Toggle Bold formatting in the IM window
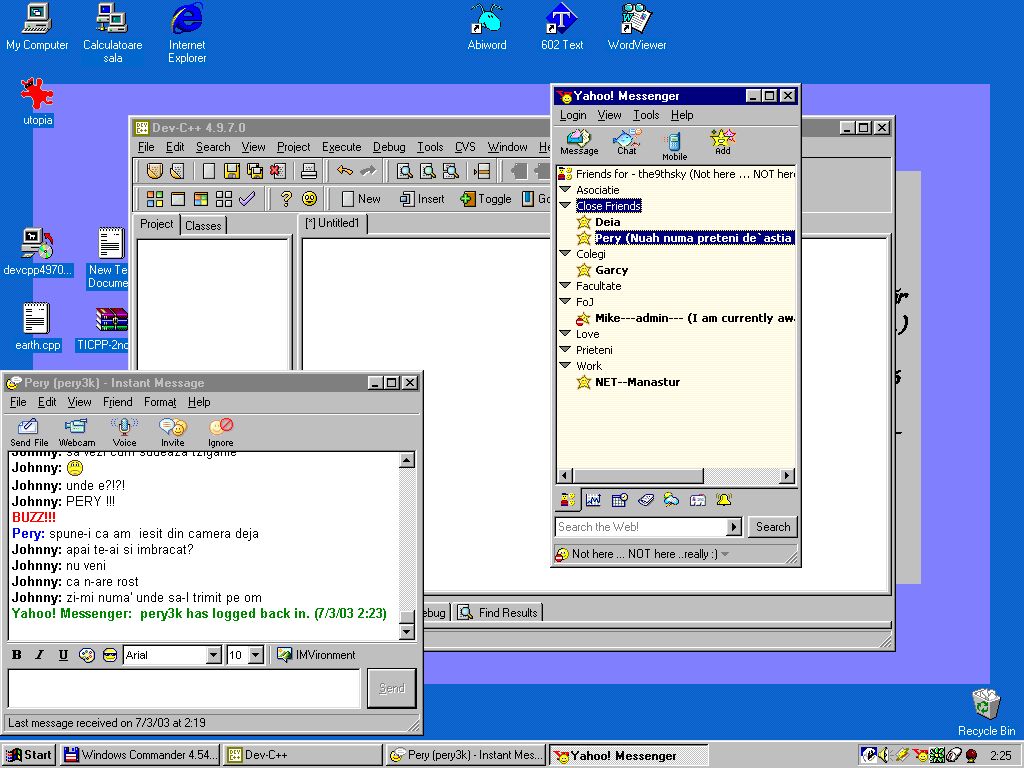The image size is (1024, 768). click(17, 655)
